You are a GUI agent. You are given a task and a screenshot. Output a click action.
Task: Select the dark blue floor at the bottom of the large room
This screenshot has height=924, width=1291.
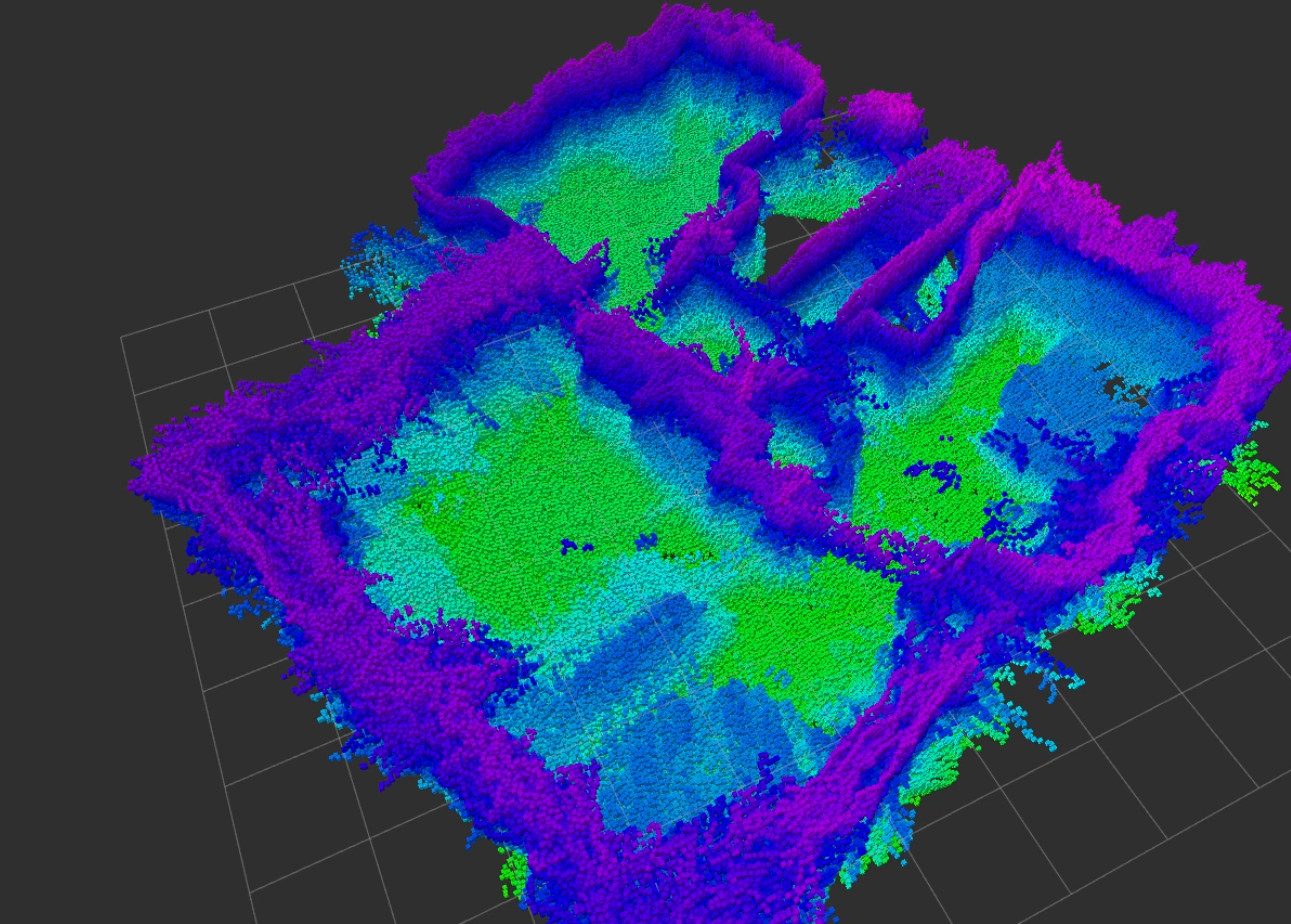[660, 760]
